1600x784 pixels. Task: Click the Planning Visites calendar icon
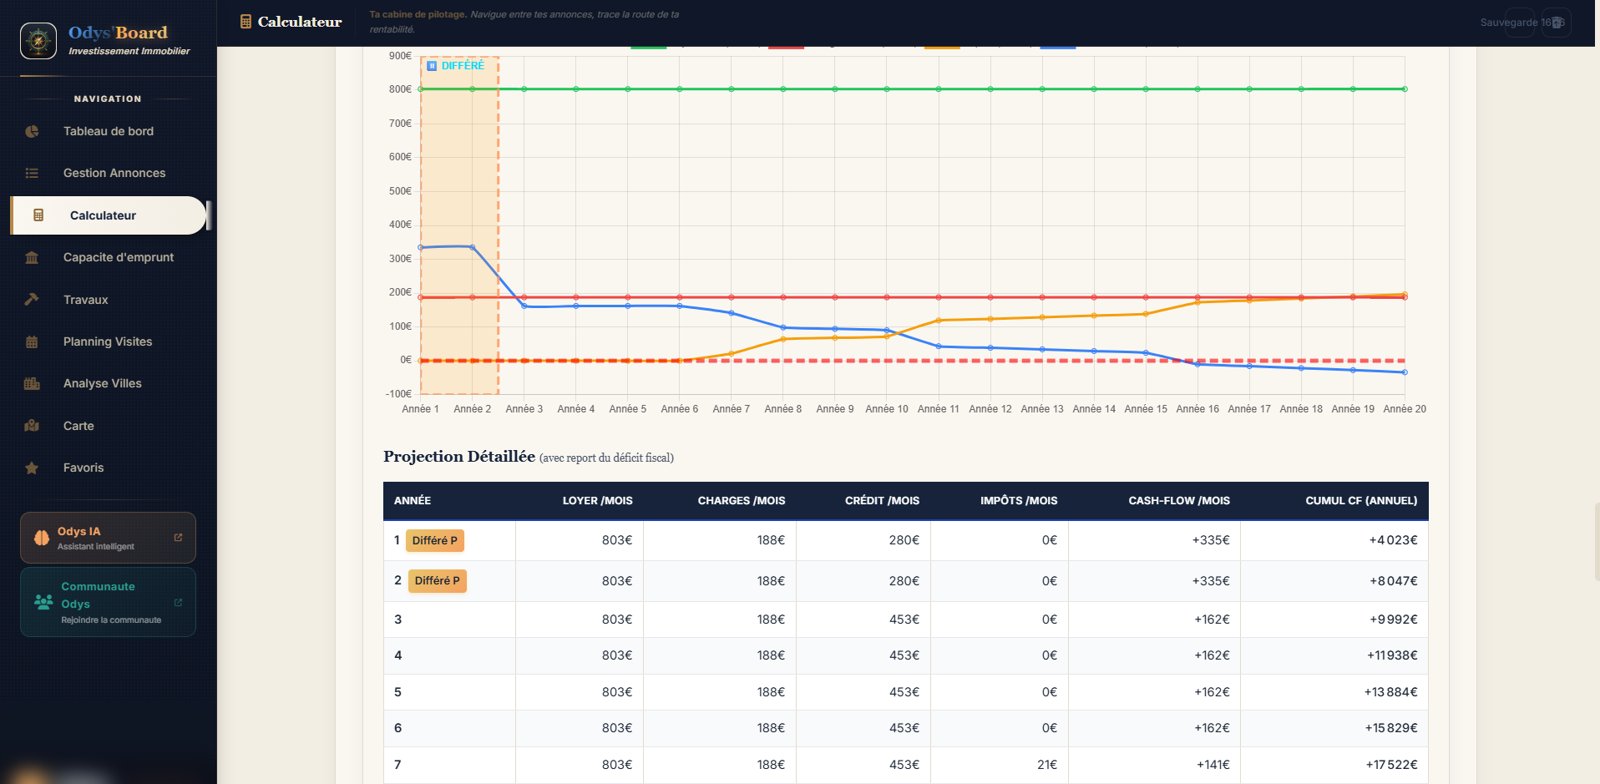[32, 342]
